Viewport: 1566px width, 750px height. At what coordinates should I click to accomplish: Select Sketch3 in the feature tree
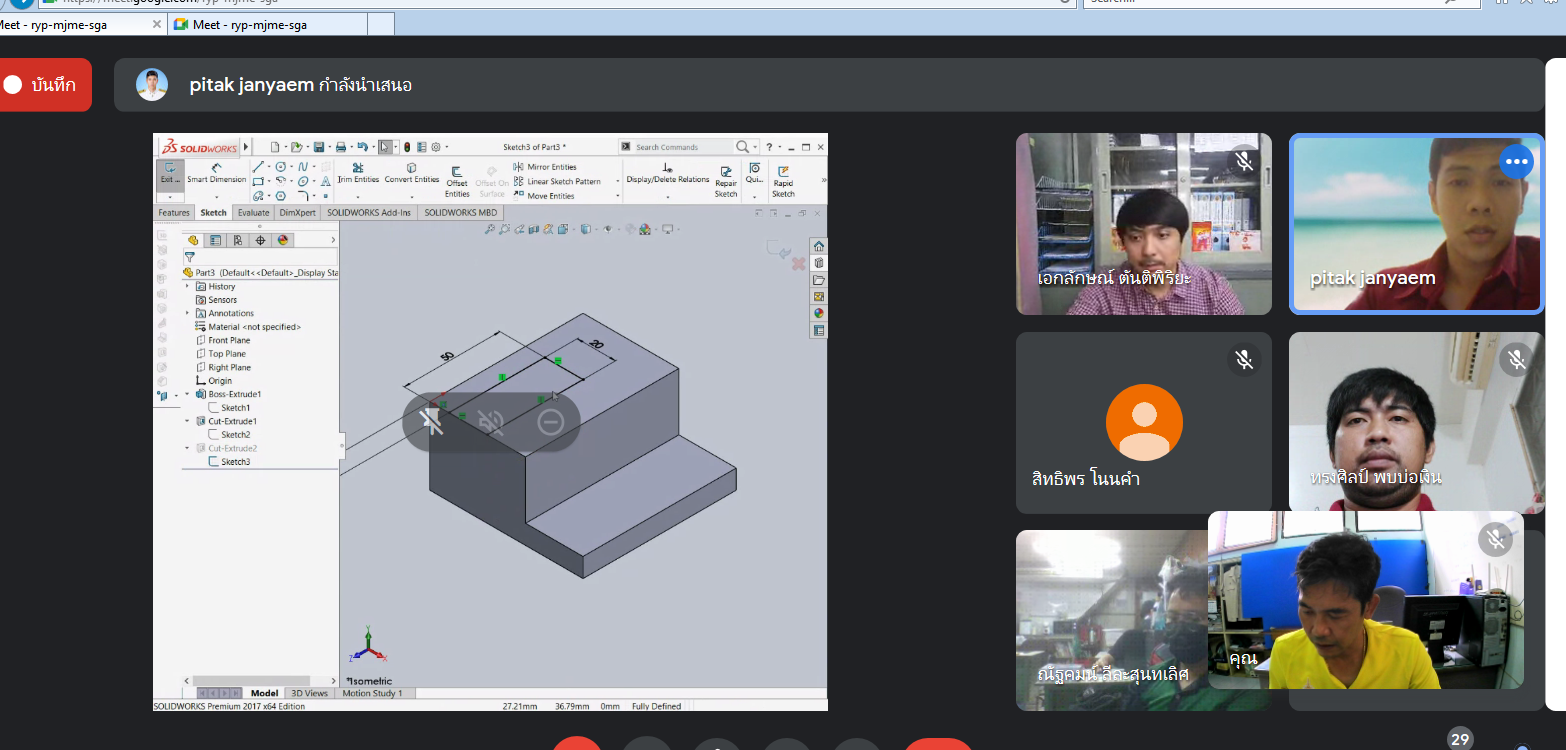(235, 462)
